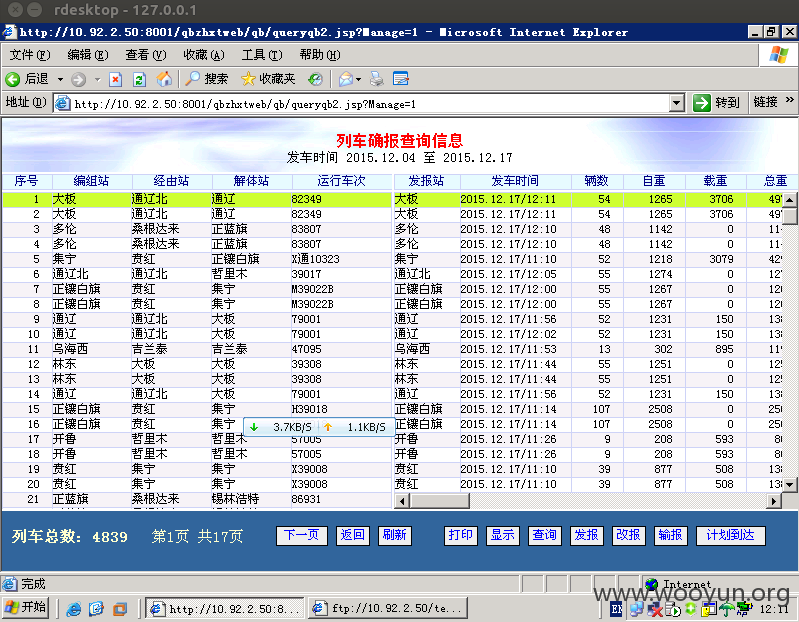Click 下一页 next page button

click(302, 535)
